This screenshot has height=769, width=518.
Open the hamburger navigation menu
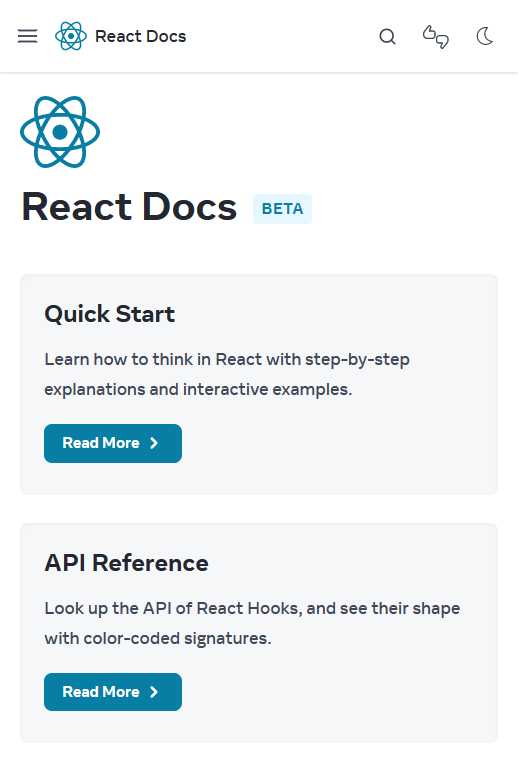point(27,36)
